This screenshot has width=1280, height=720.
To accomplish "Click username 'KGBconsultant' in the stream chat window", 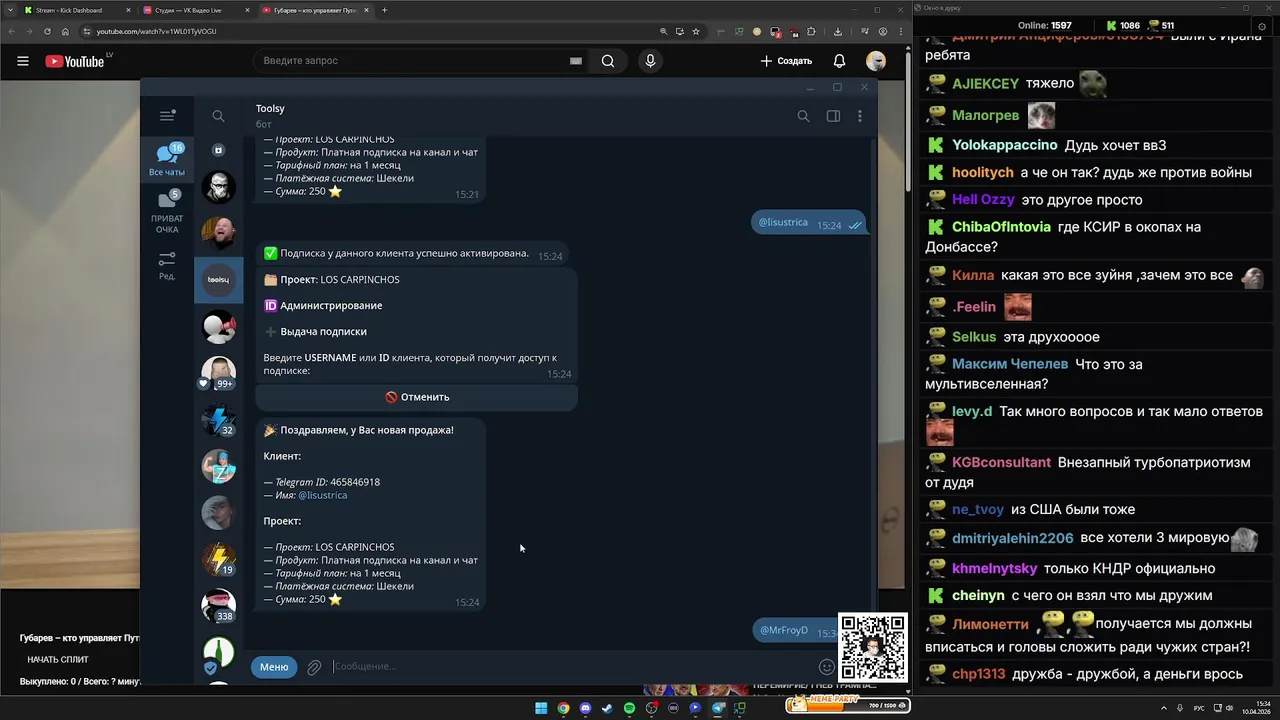I will coord(1001,462).
